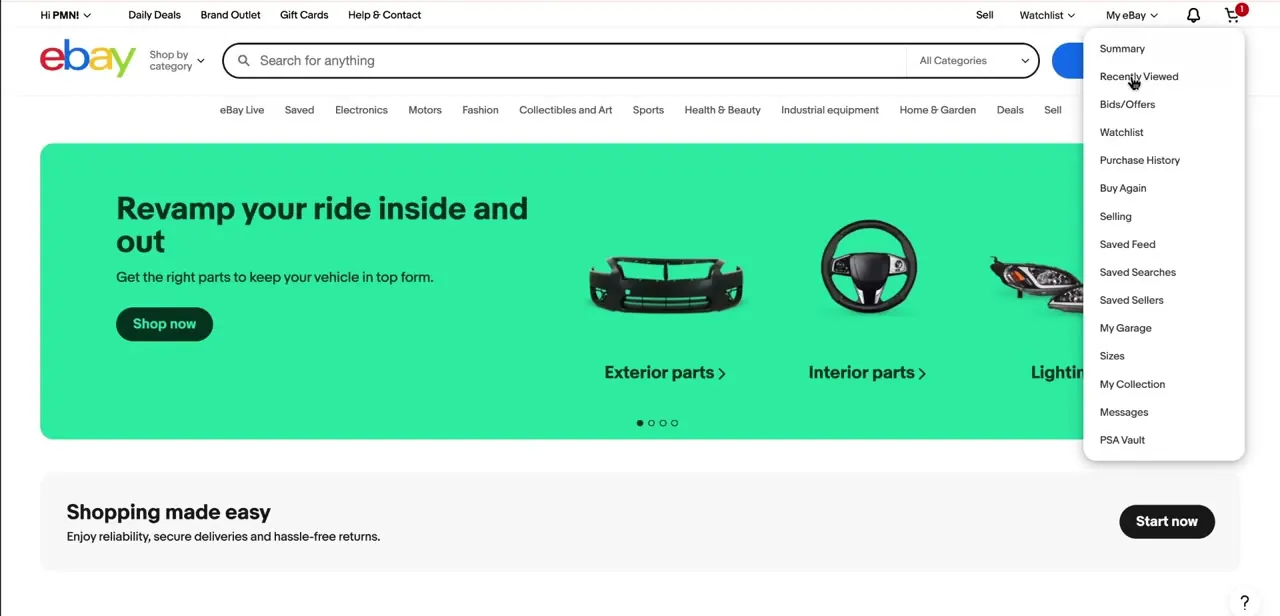Expand the All Categories dropdown
This screenshot has height=616, width=1280.
[973, 61]
